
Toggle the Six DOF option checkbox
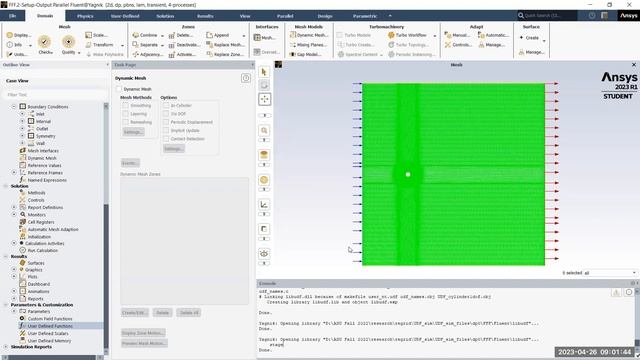pyautogui.click(x=166, y=114)
